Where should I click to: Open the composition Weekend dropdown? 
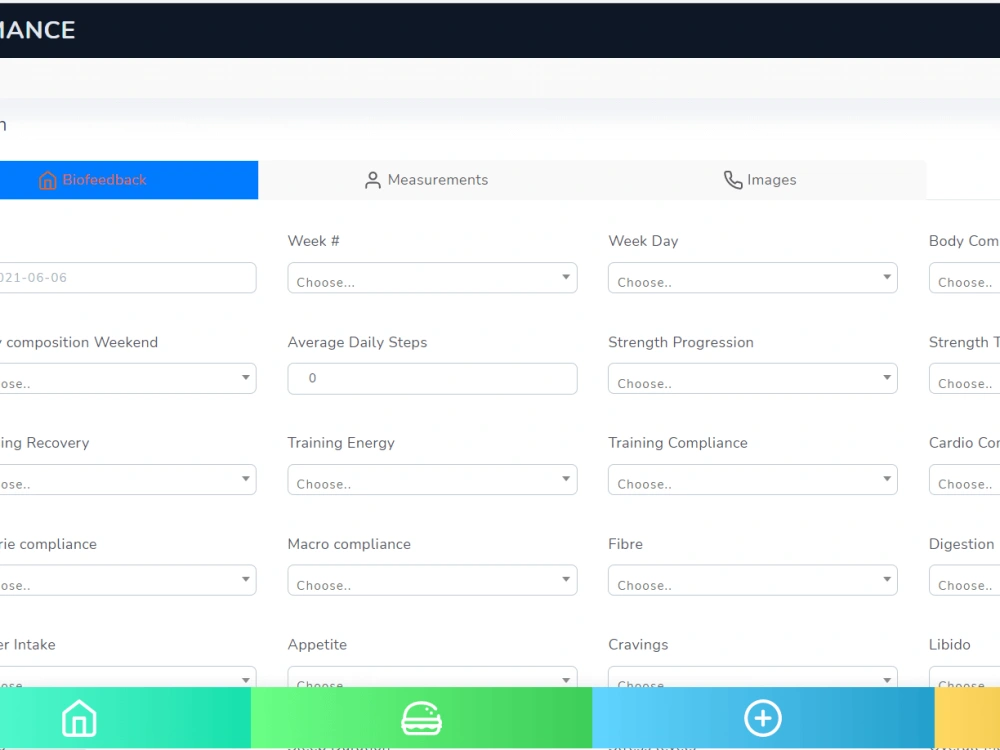[x=128, y=379]
